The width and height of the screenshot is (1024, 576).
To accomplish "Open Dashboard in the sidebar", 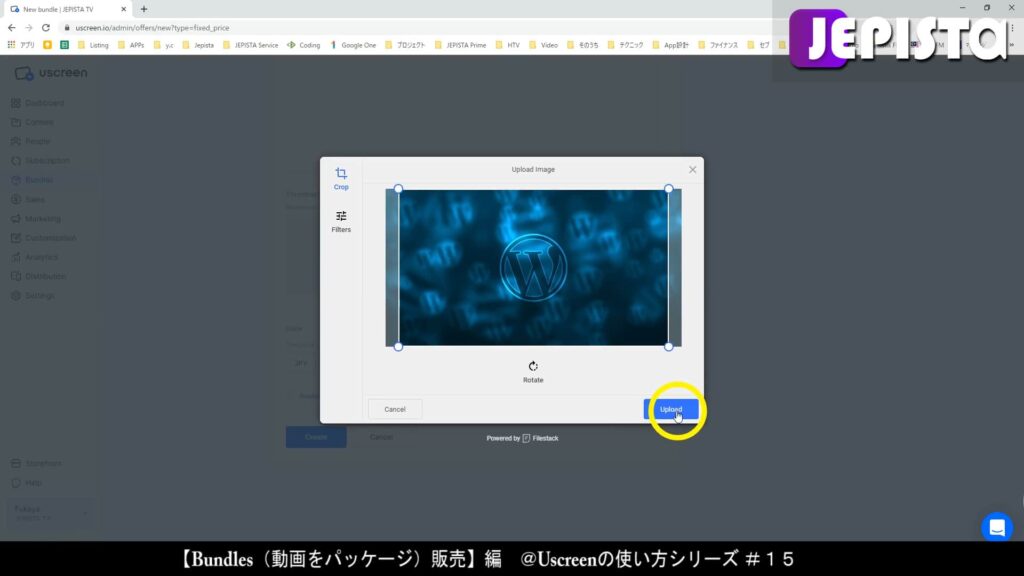I will [x=38, y=103].
